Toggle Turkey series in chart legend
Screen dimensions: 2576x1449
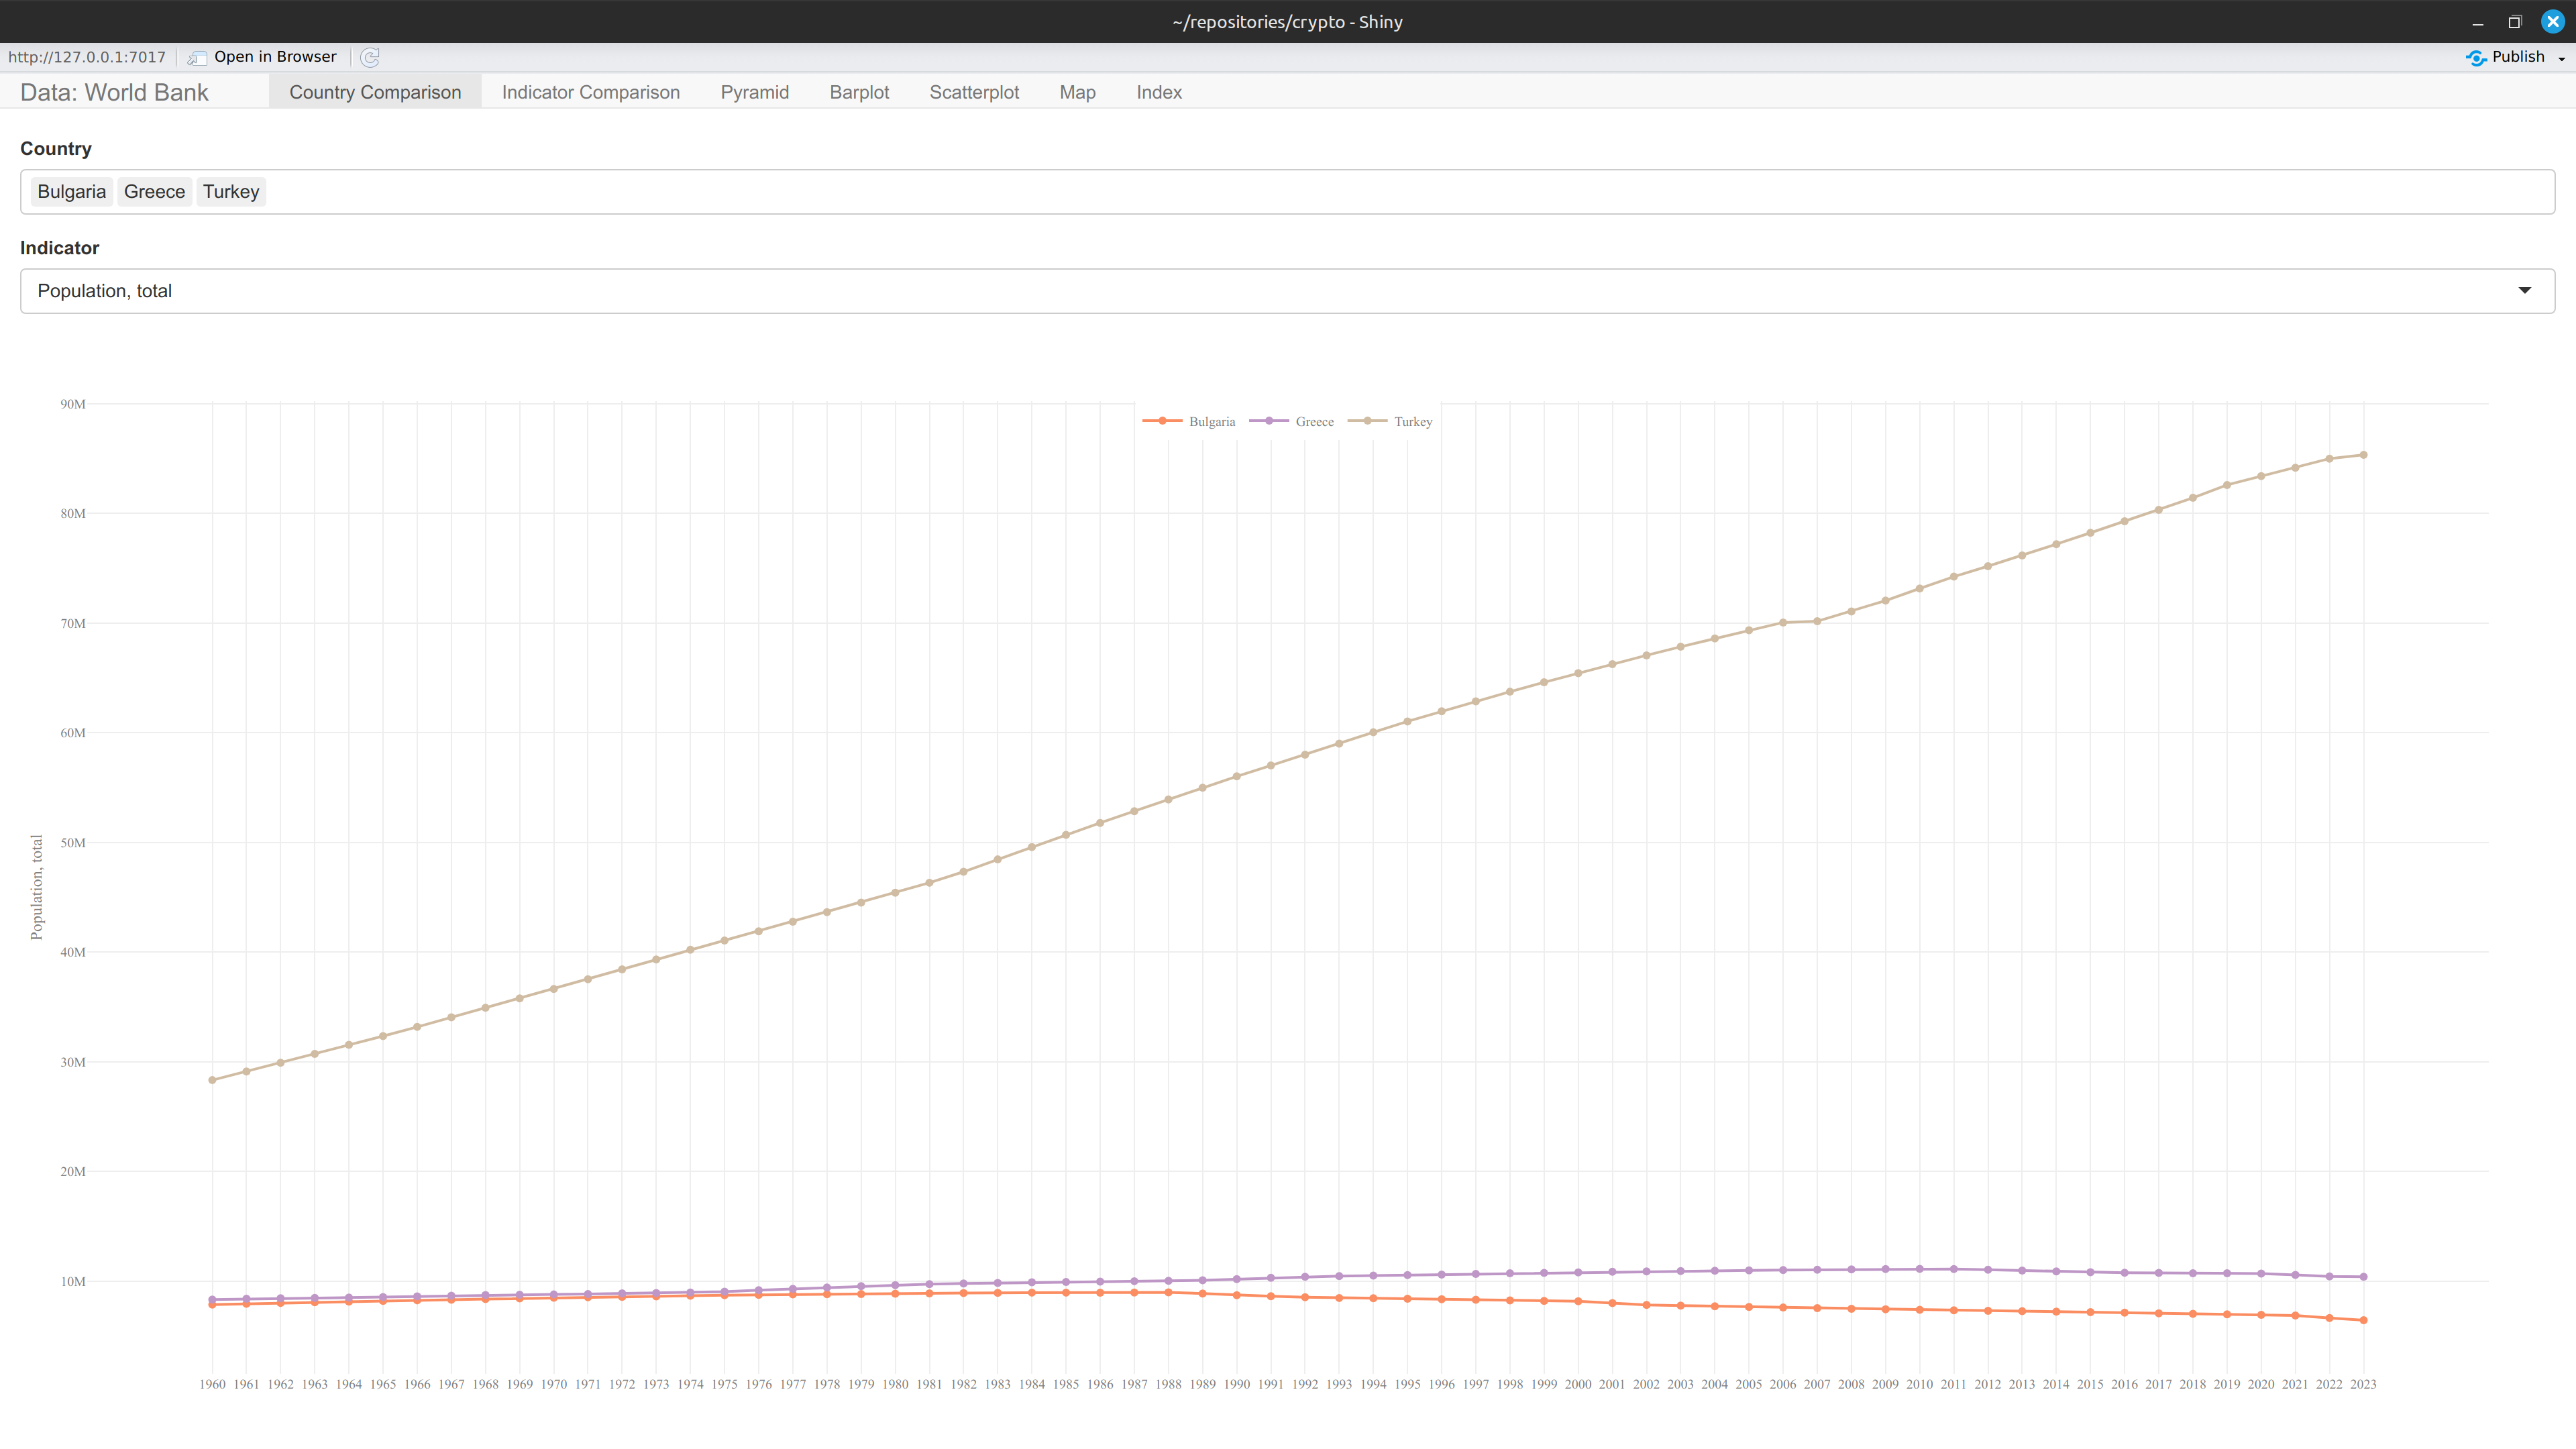tap(1391, 421)
